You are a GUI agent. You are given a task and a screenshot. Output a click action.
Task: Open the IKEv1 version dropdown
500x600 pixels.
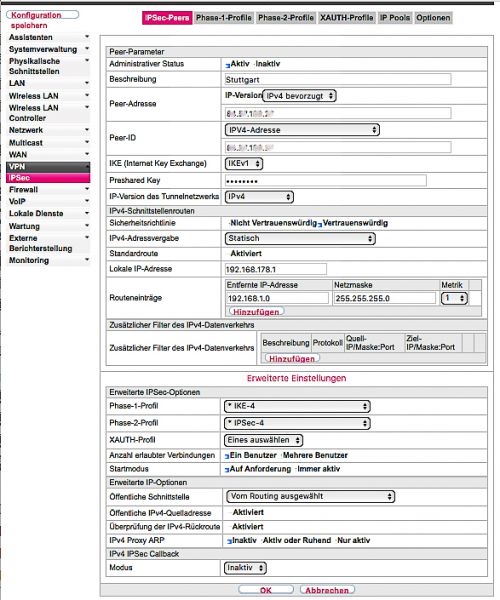tap(244, 163)
